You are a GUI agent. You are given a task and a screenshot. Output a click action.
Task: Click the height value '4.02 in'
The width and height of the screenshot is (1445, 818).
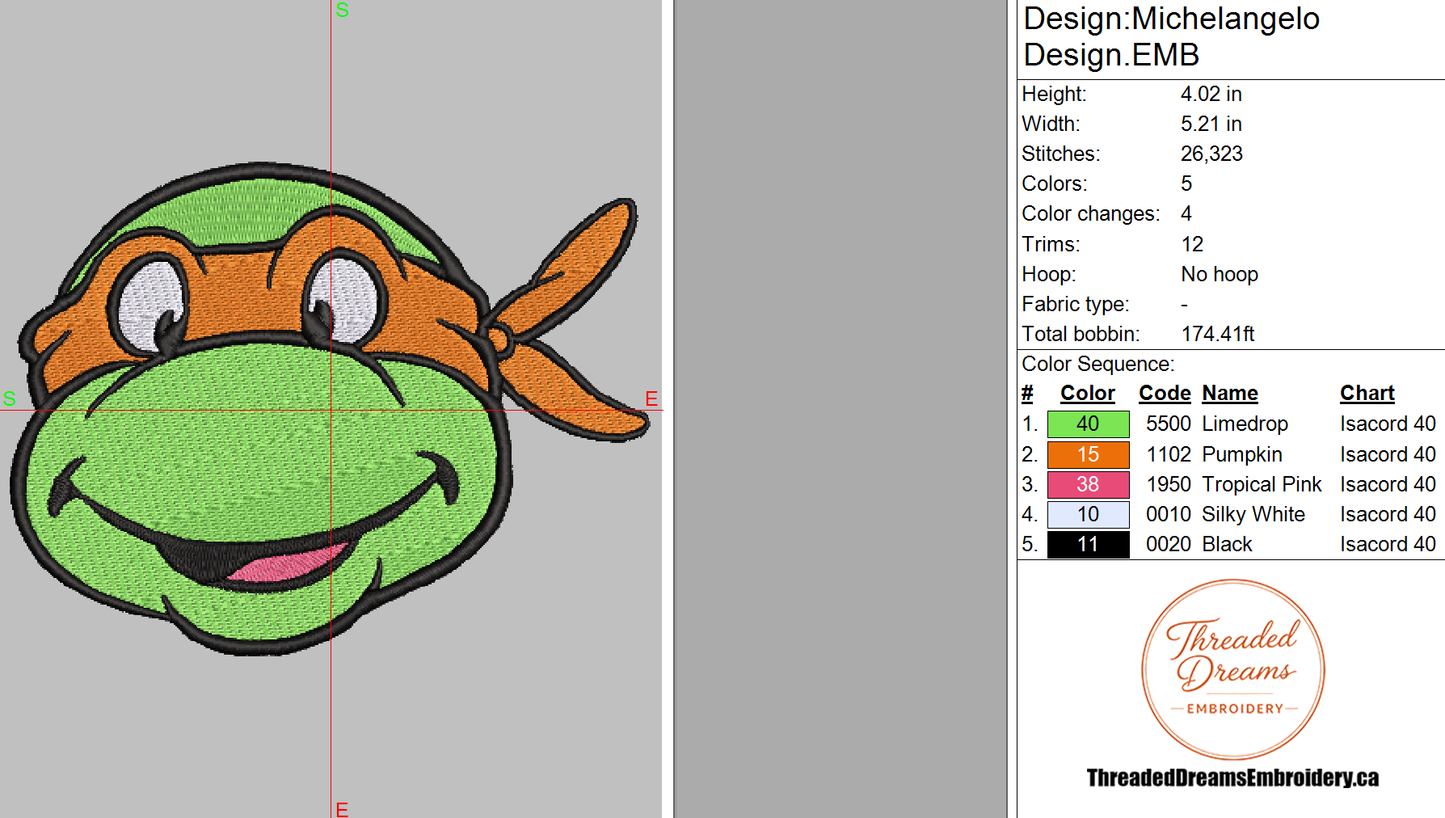point(1211,94)
